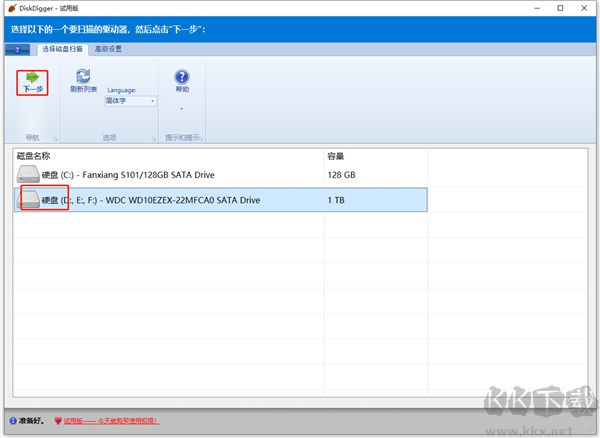Viewport: 600px width, 438px height.
Task: Open the Help (帮助) question-mark button
Action: (182, 81)
